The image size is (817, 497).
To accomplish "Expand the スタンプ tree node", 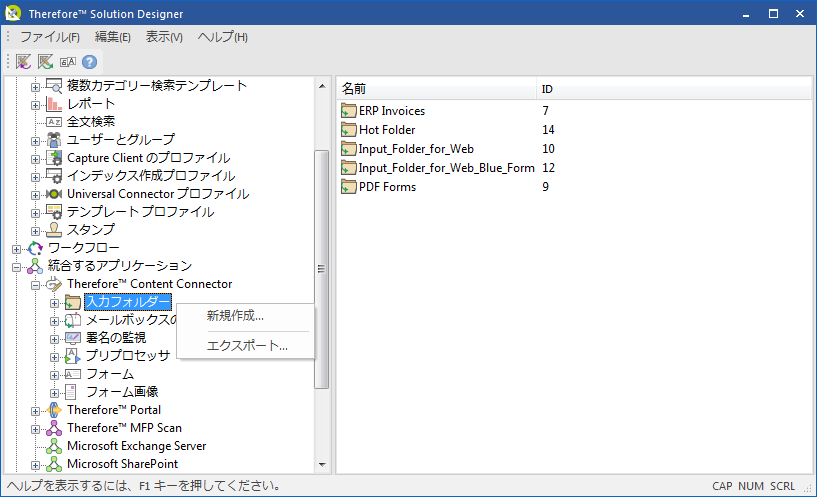I will coord(35,231).
